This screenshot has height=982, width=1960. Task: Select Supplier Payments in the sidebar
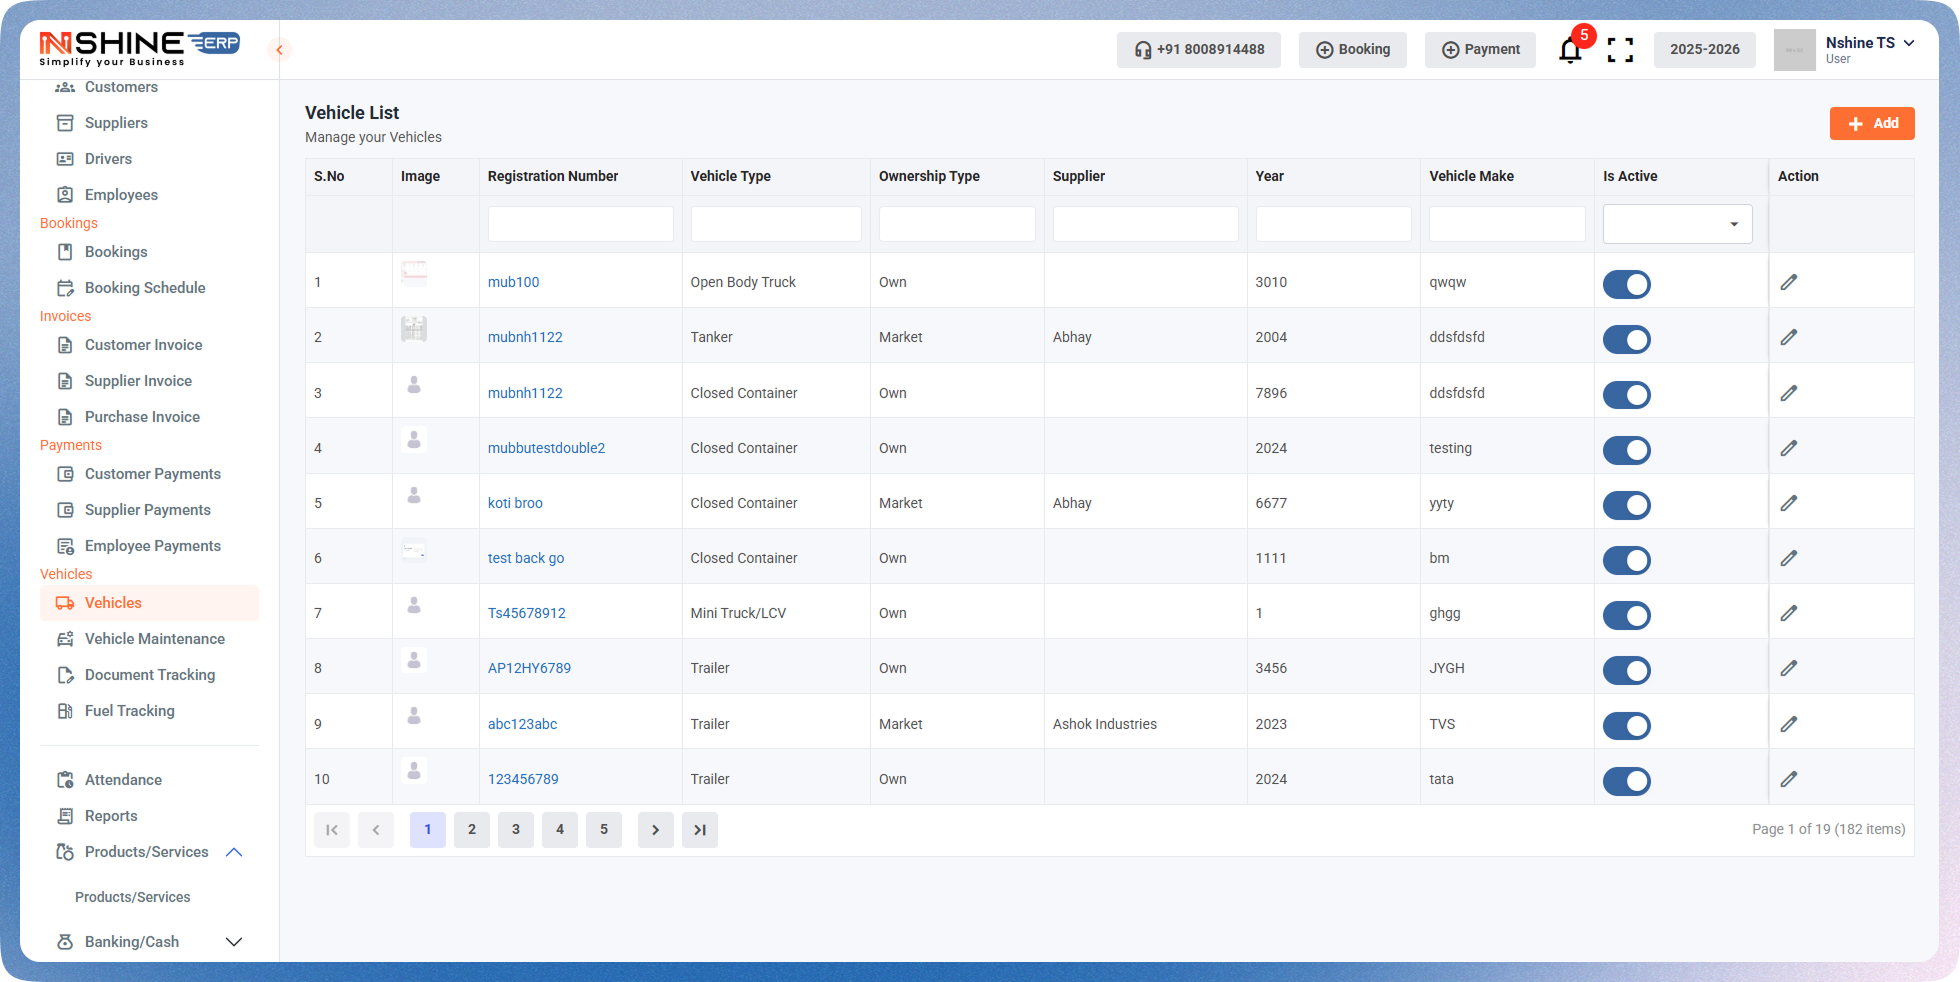tap(146, 510)
